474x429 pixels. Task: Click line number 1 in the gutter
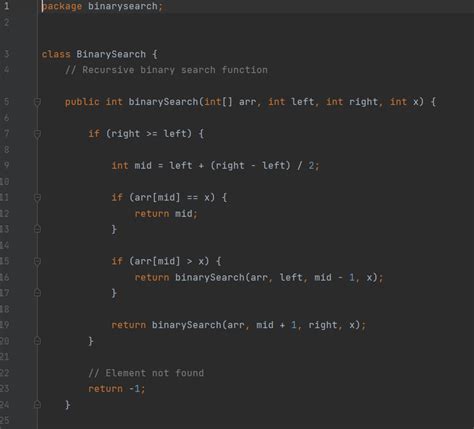(x=6, y=6)
